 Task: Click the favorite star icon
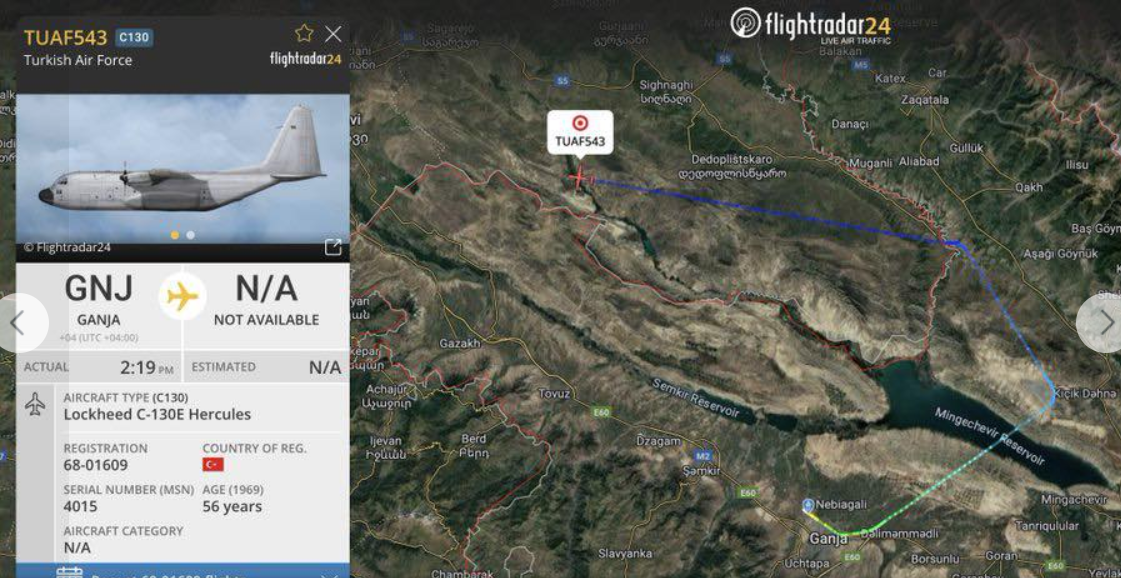coord(305,33)
